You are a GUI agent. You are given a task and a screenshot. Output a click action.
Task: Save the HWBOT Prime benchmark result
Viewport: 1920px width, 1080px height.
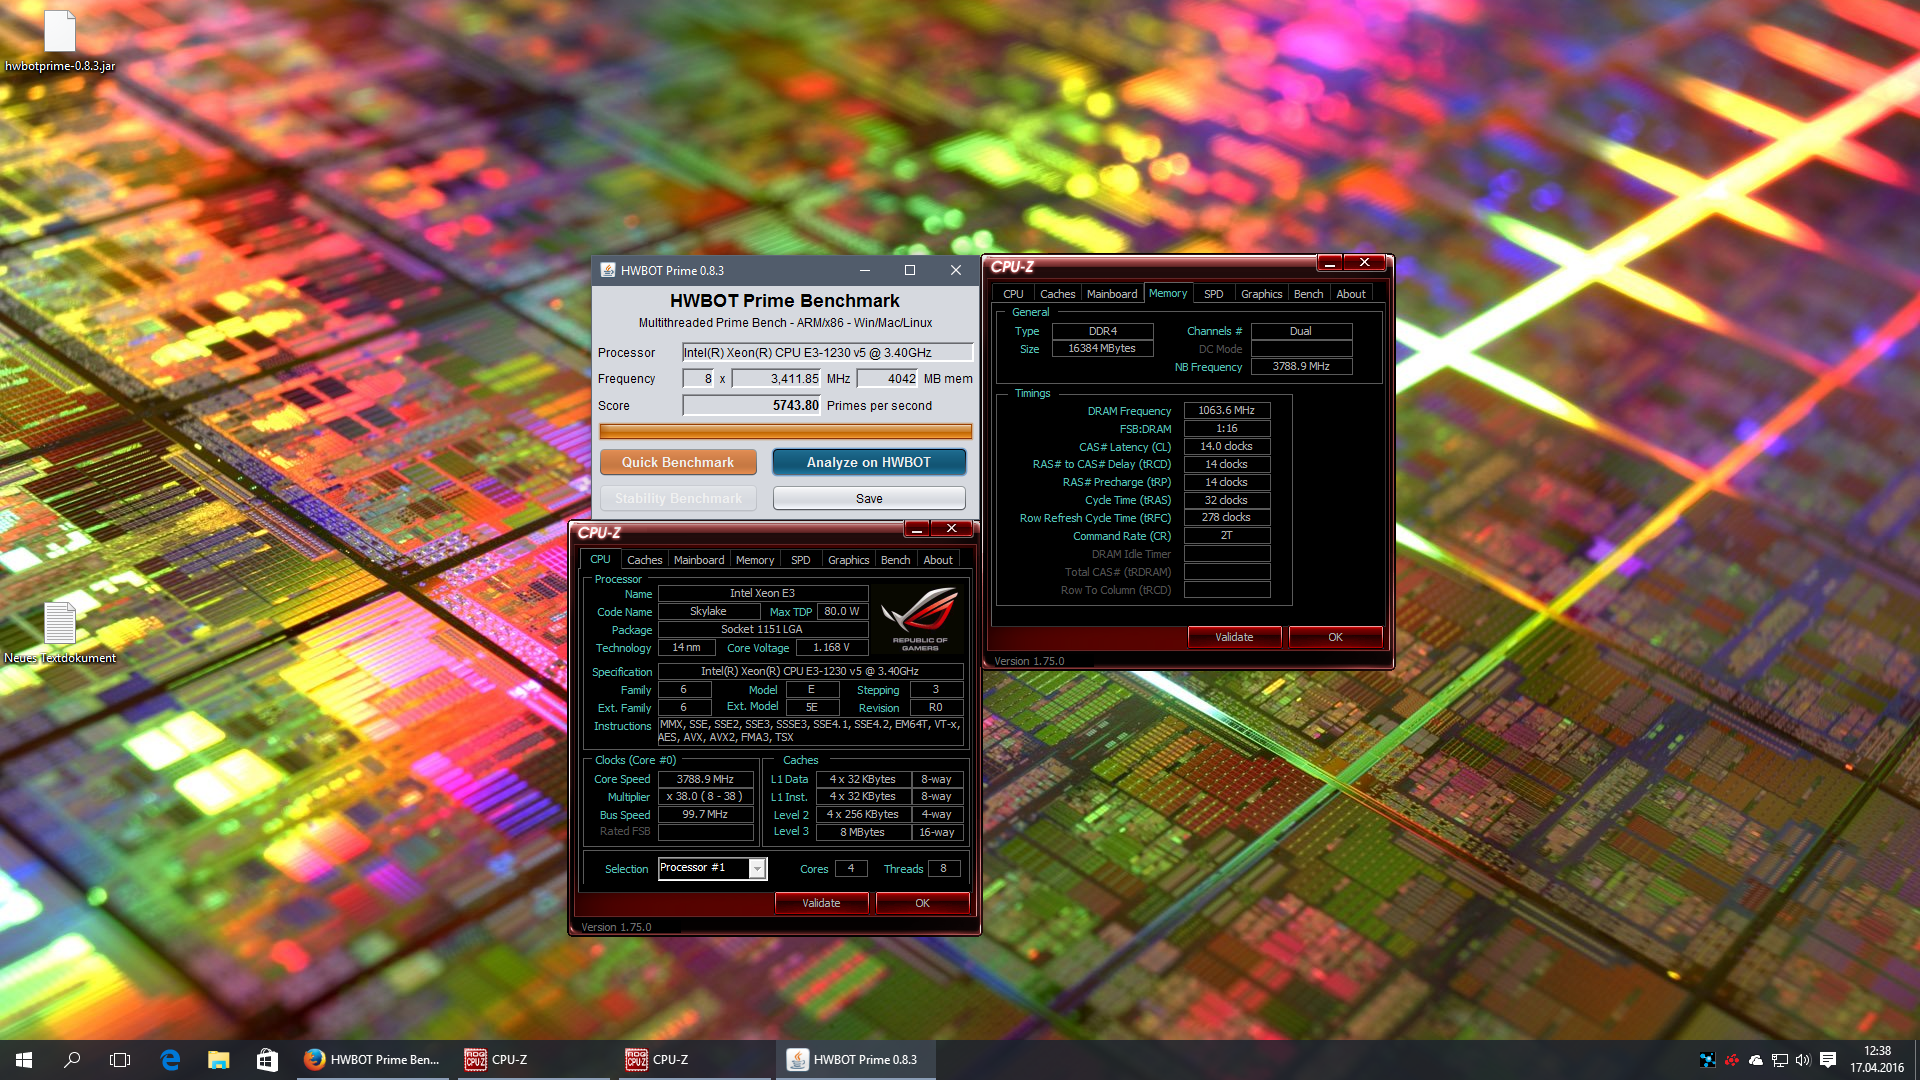coord(869,498)
